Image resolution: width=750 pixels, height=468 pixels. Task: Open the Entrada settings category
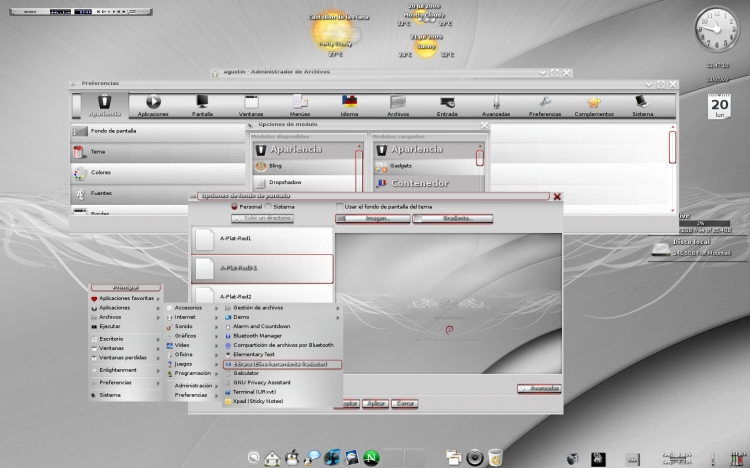click(x=447, y=105)
